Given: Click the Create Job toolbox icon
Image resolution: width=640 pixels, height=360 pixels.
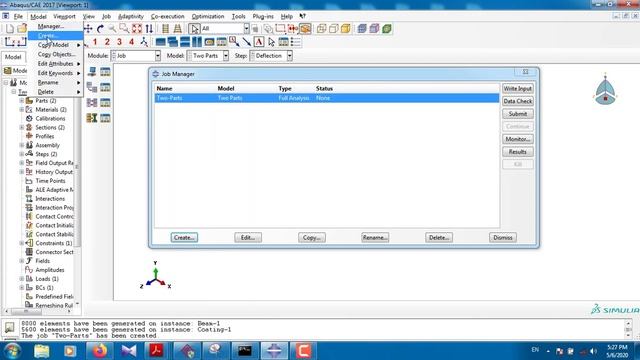Looking at the screenshot, I should click(x=92, y=71).
